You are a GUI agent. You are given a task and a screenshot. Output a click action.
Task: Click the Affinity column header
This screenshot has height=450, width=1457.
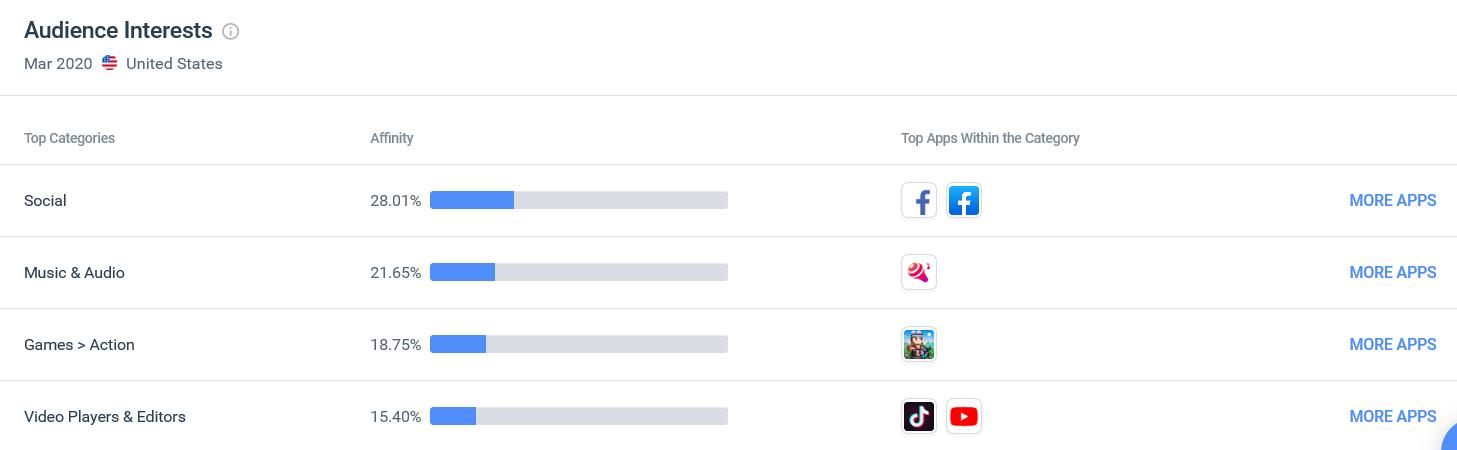[391, 138]
